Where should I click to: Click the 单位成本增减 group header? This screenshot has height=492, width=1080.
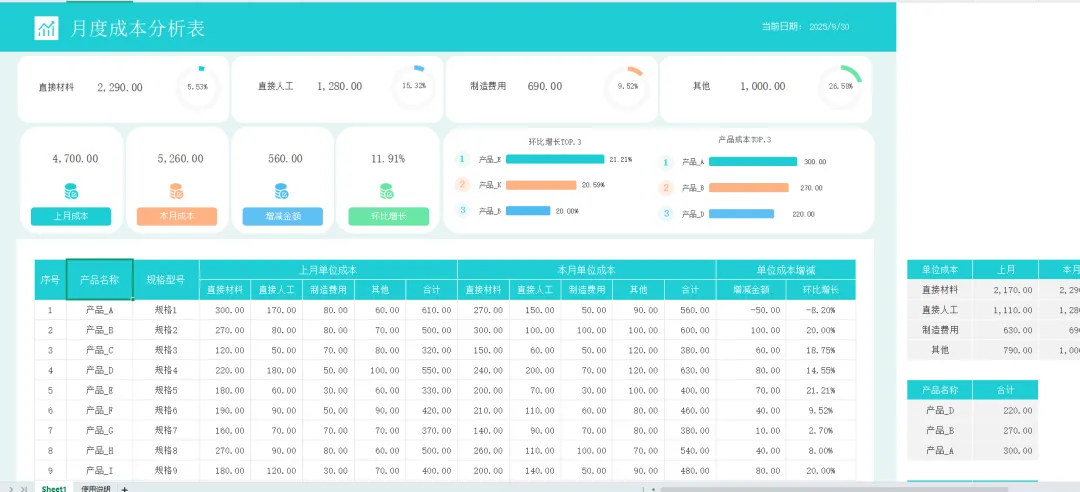pyautogui.click(x=786, y=270)
